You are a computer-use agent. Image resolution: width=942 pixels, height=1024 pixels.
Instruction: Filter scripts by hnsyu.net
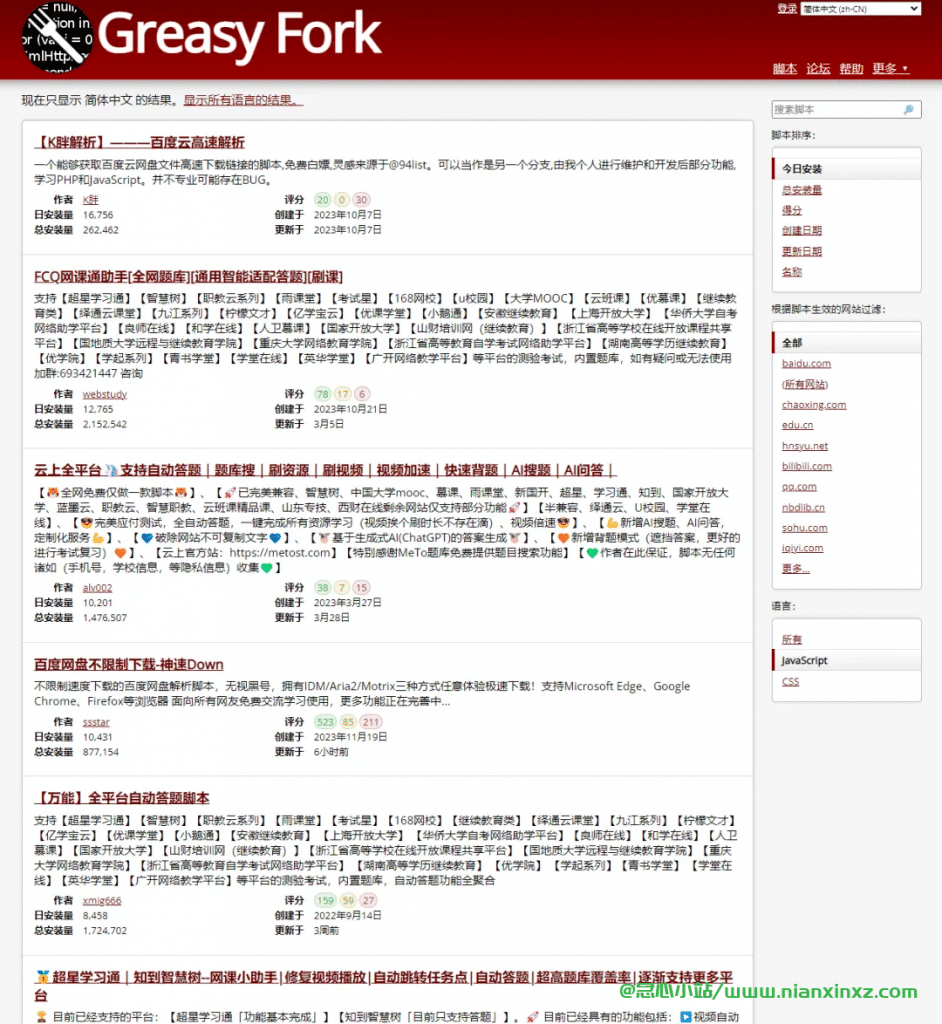tap(805, 446)
